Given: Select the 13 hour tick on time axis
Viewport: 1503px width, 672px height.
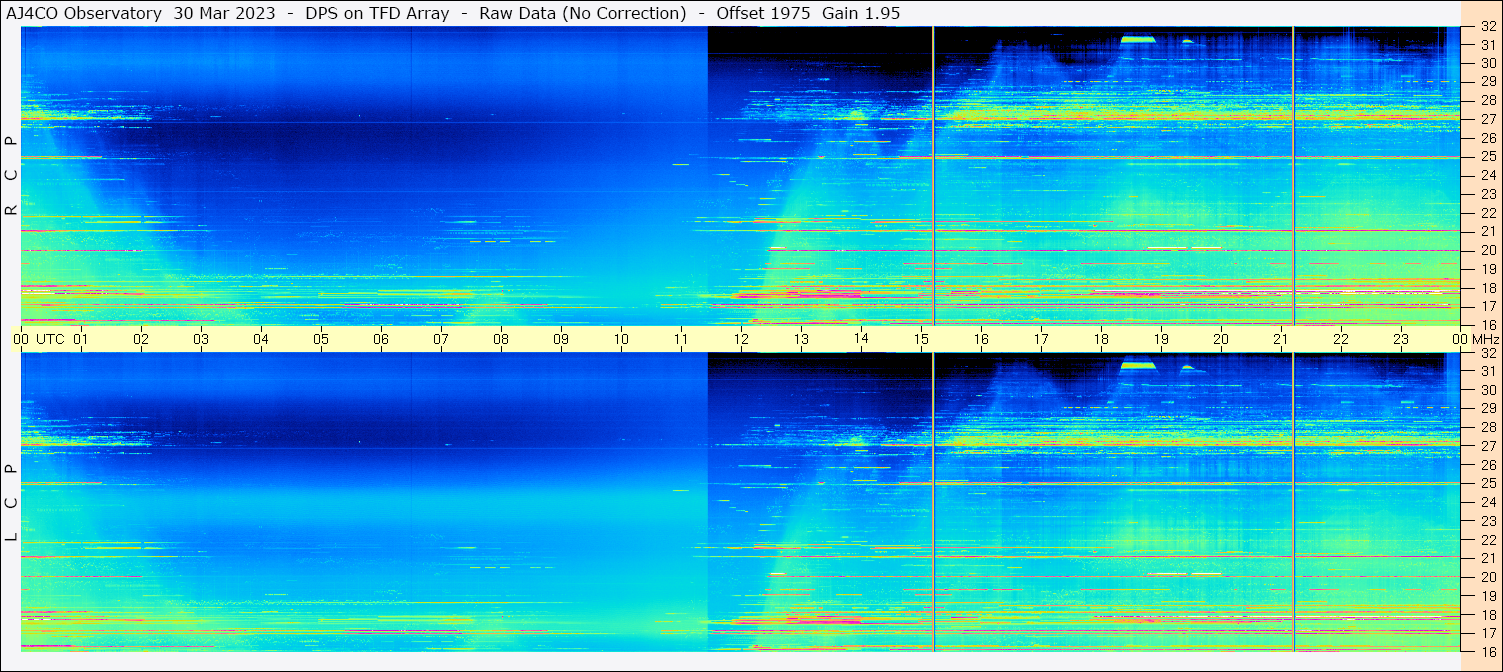Looking at the screenshot, I should tap(801, 339).
